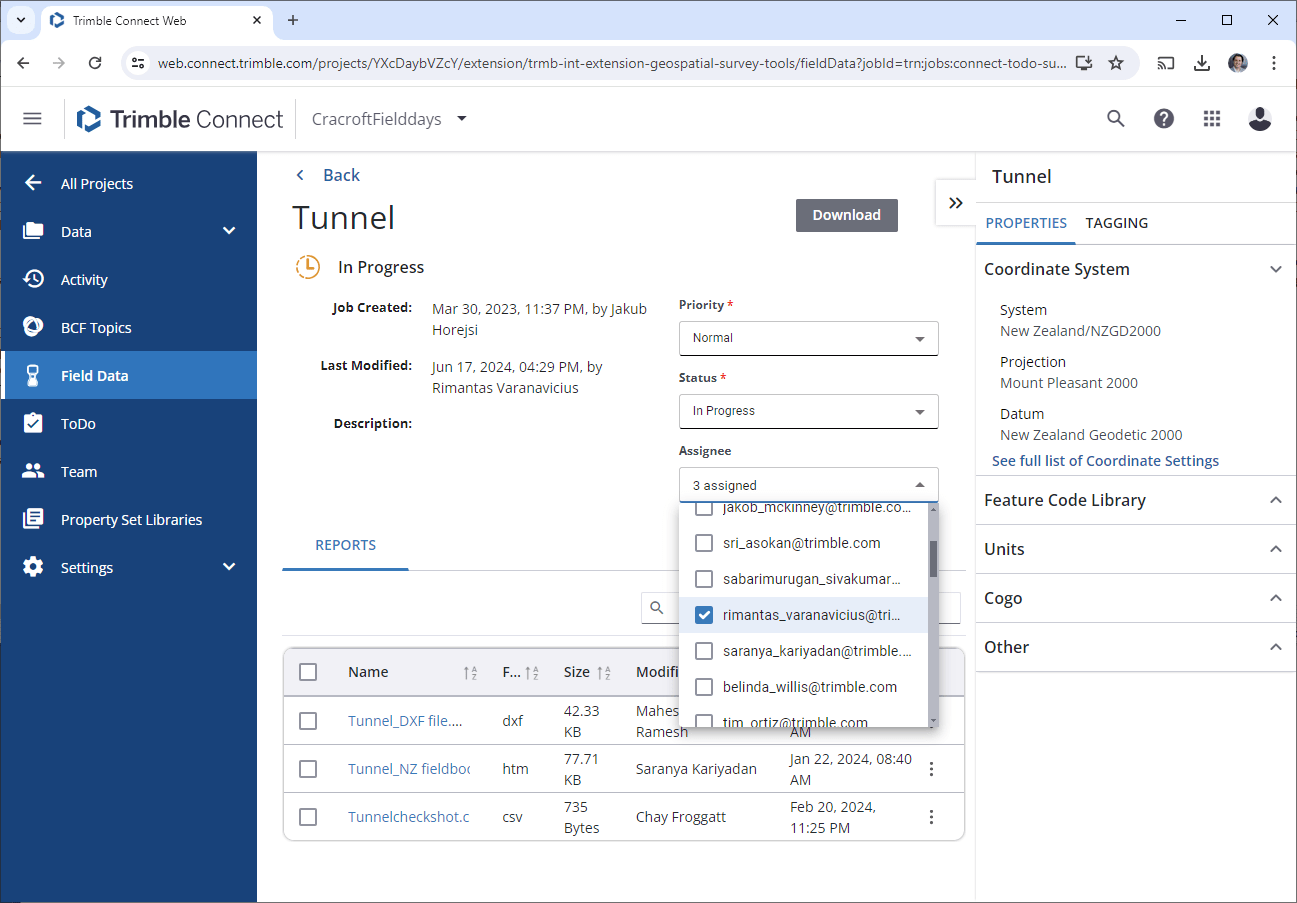Viewport: 1297px width, 903px height.
Task: Switch to the TAGGING tab
Action: (x=1116, y=223)
